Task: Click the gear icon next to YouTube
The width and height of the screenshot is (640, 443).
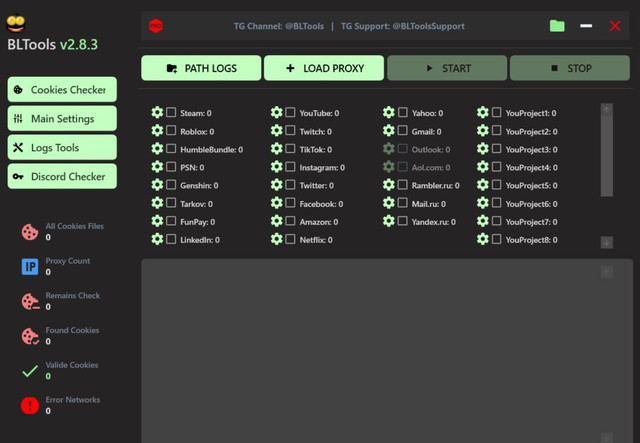Action: [x=277, y=113]
